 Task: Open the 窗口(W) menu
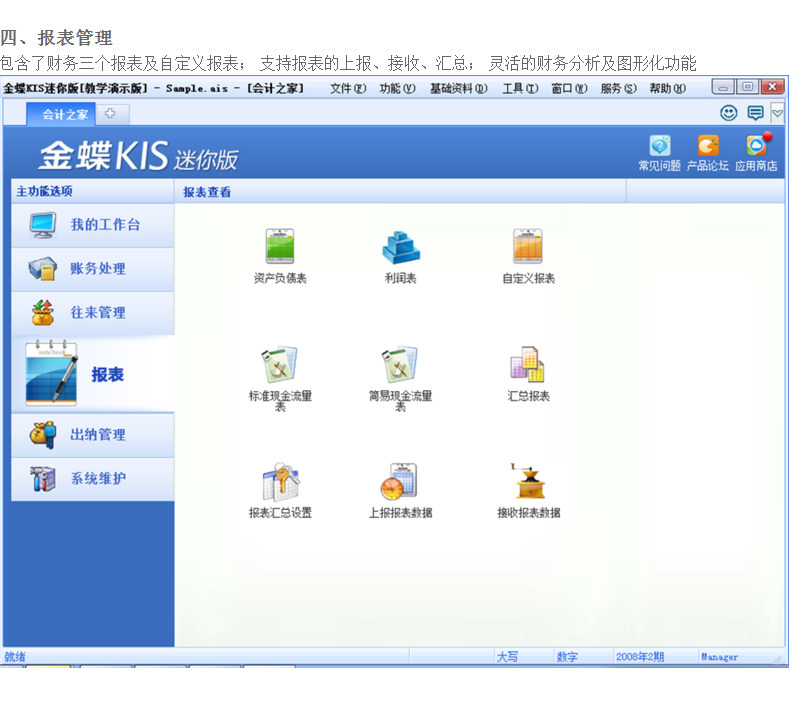569,89
